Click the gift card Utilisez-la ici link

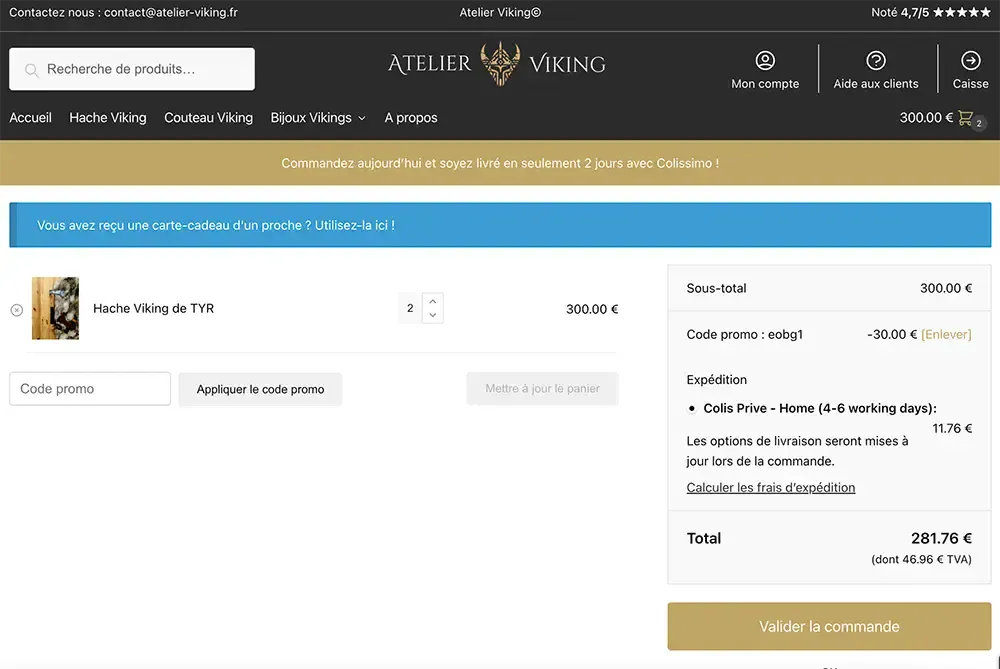pyautogui.click(x=355, y=225)
